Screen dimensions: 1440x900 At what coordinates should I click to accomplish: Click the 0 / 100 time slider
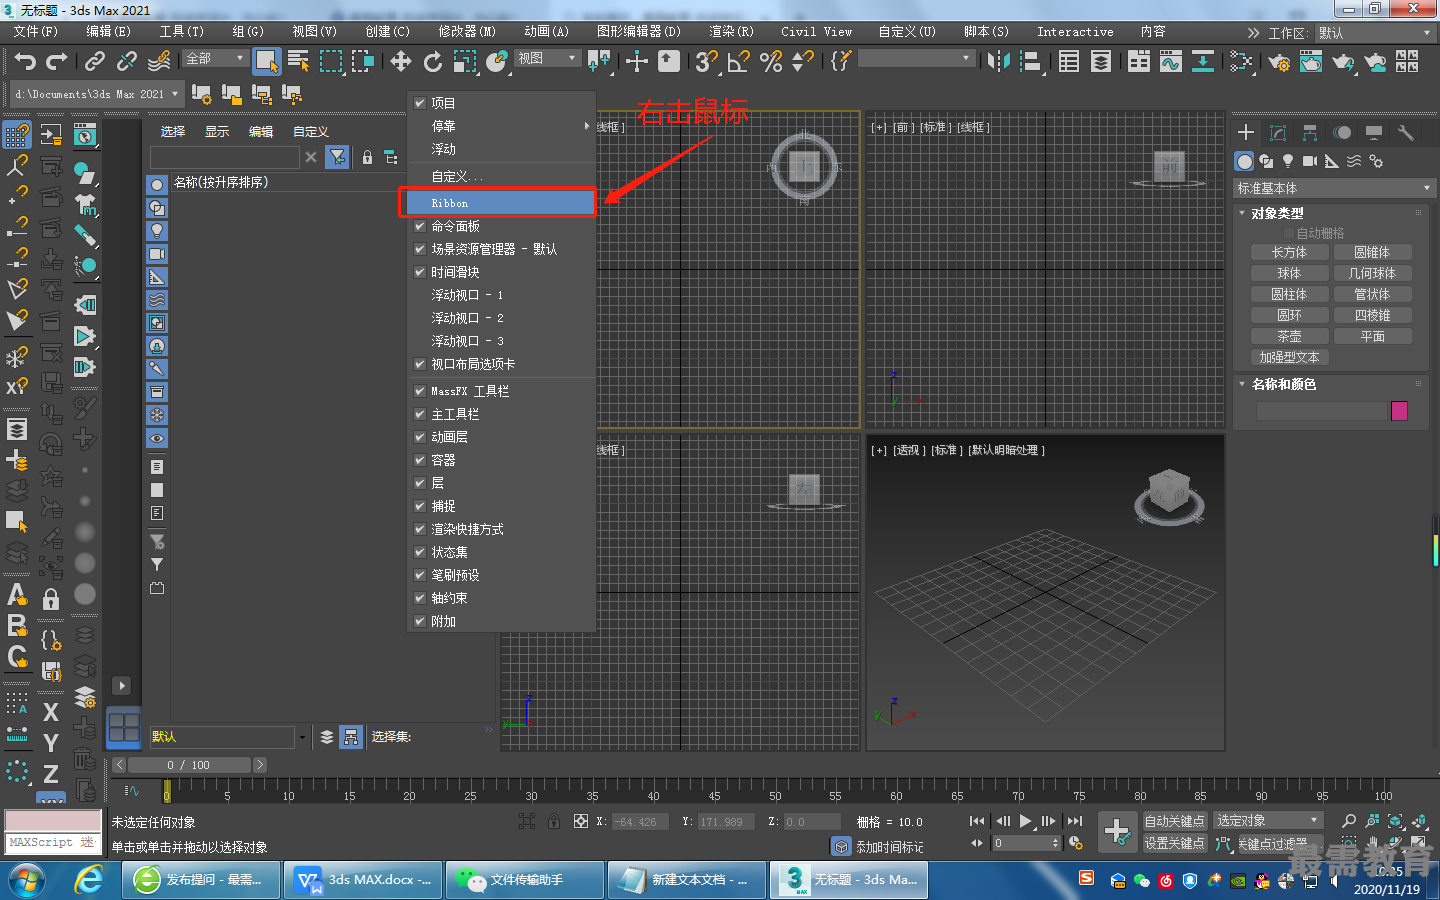(x=188, y=765)
